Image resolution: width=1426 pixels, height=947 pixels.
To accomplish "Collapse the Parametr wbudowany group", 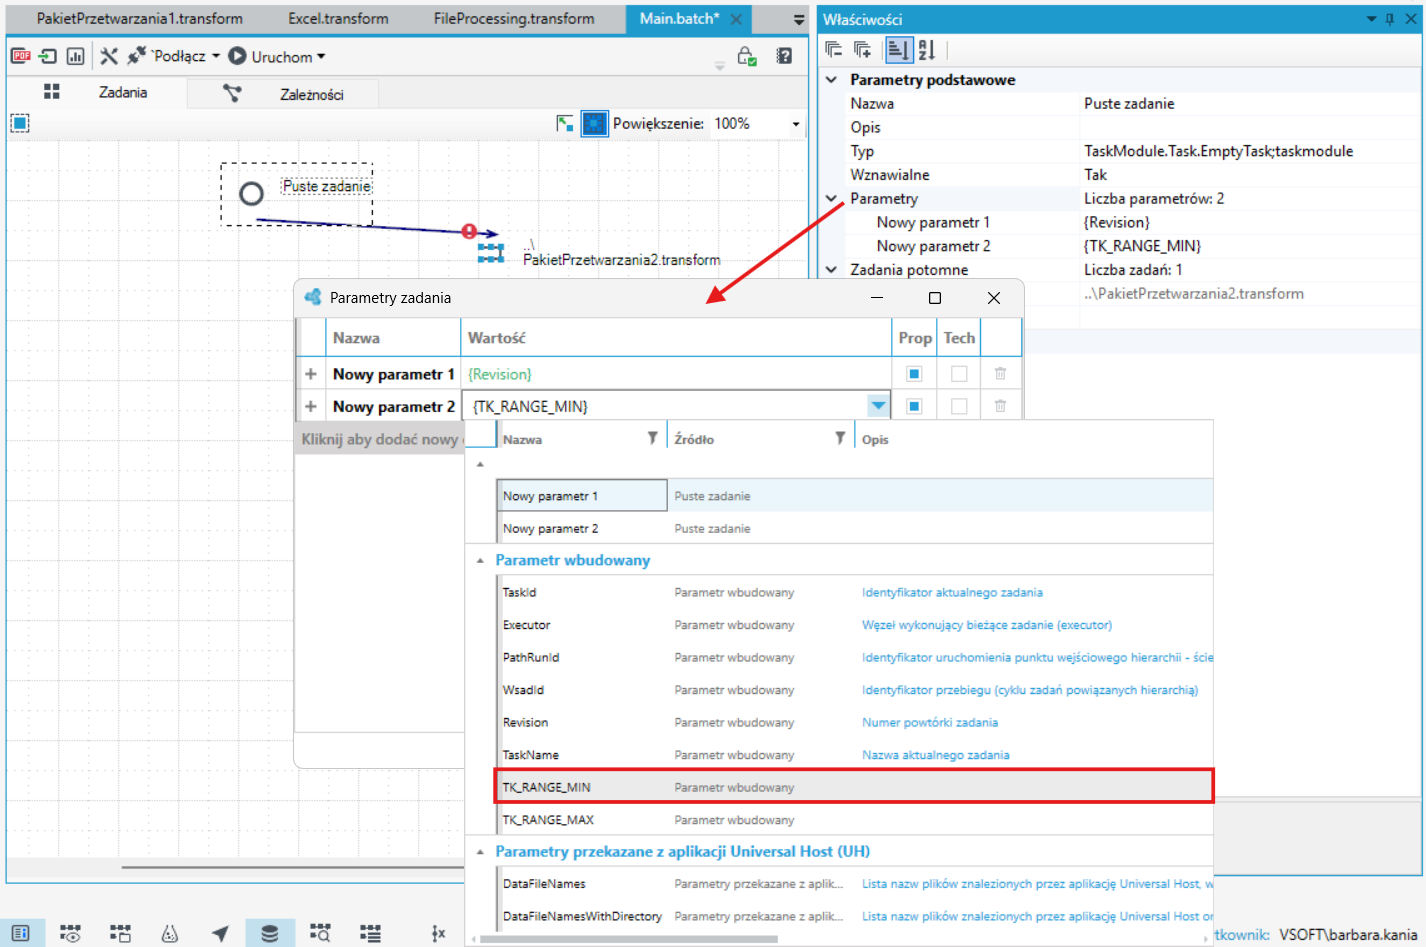I will point(481,561).
